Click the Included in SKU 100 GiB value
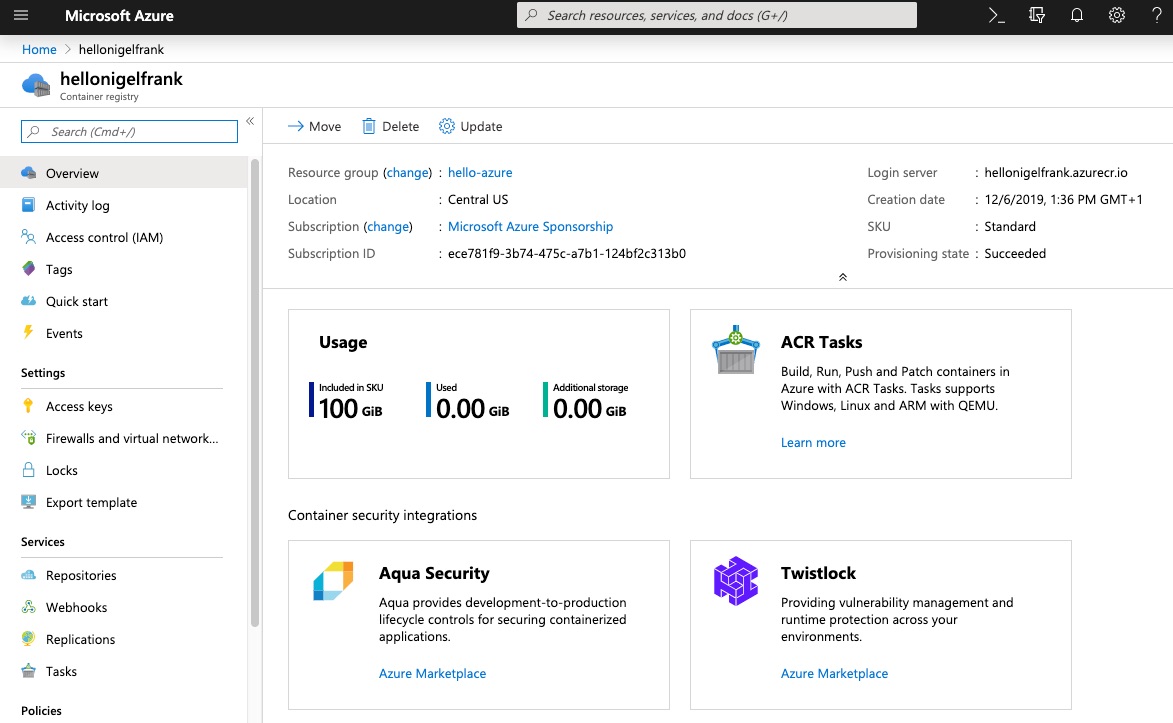The image size is (1173, 723). [350, 409]
